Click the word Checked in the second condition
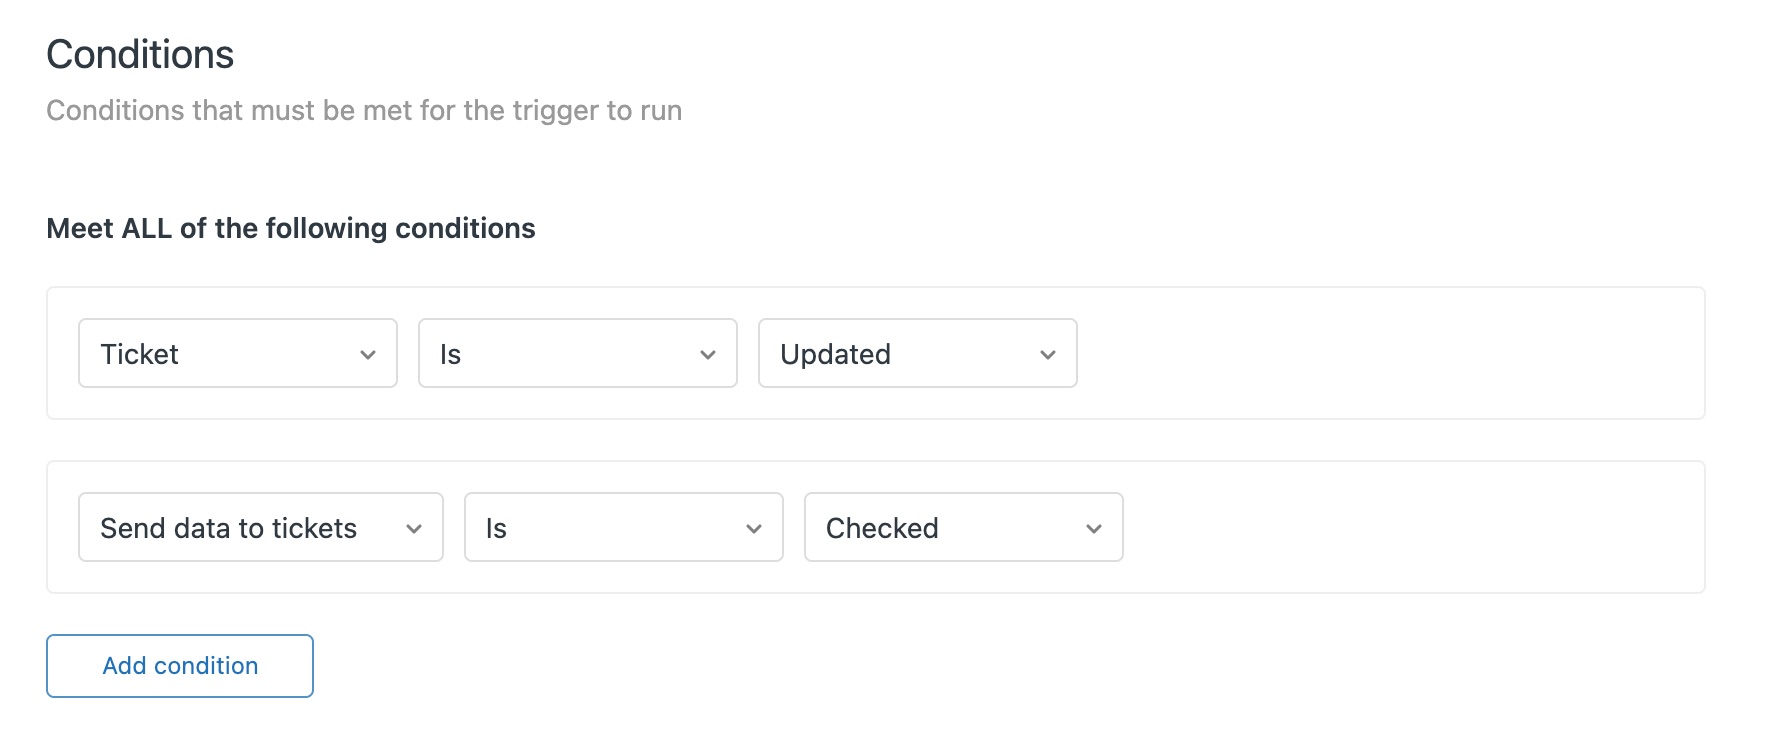This screenshot has width=1766, height=754. point(882,528)
